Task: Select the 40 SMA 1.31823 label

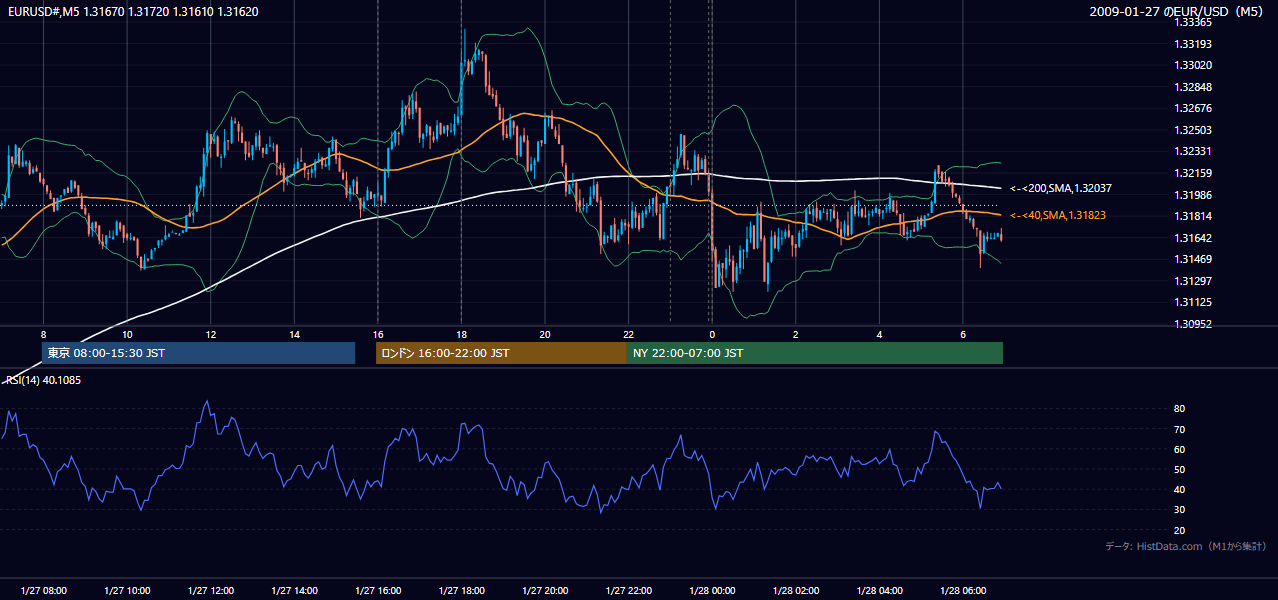Action: [x=1058, y=215]
